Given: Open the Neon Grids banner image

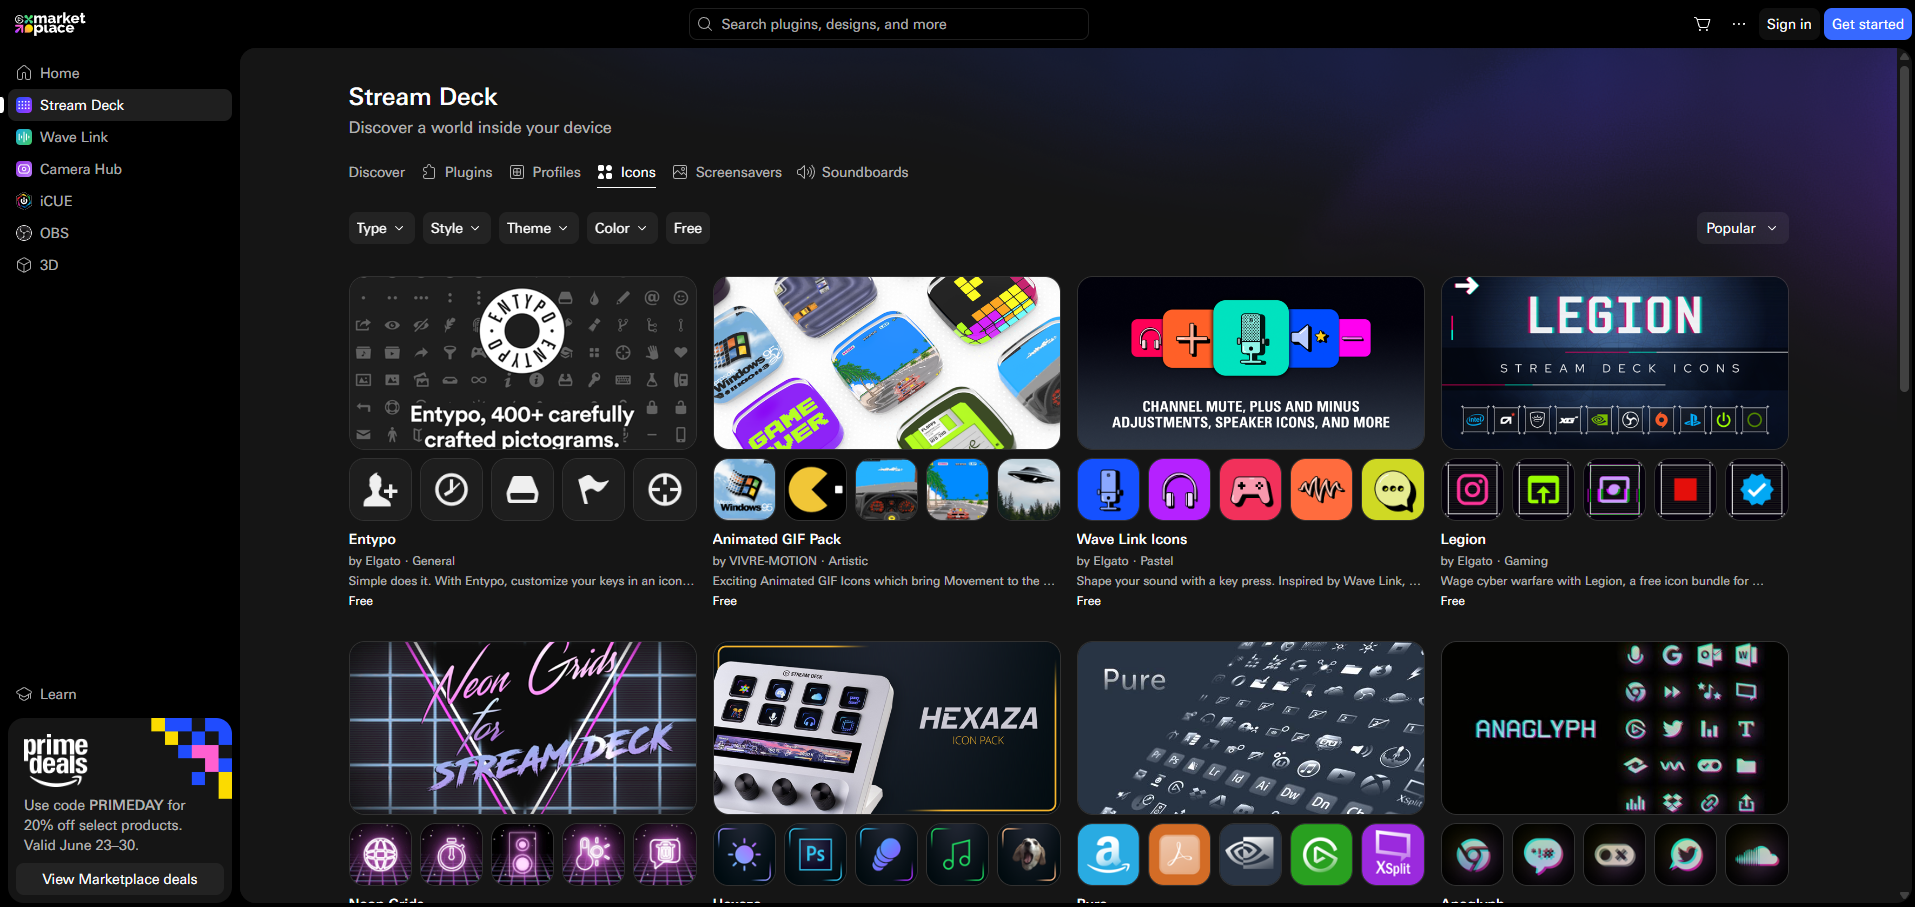Looking at the screenshot, I should pos(522,728).
